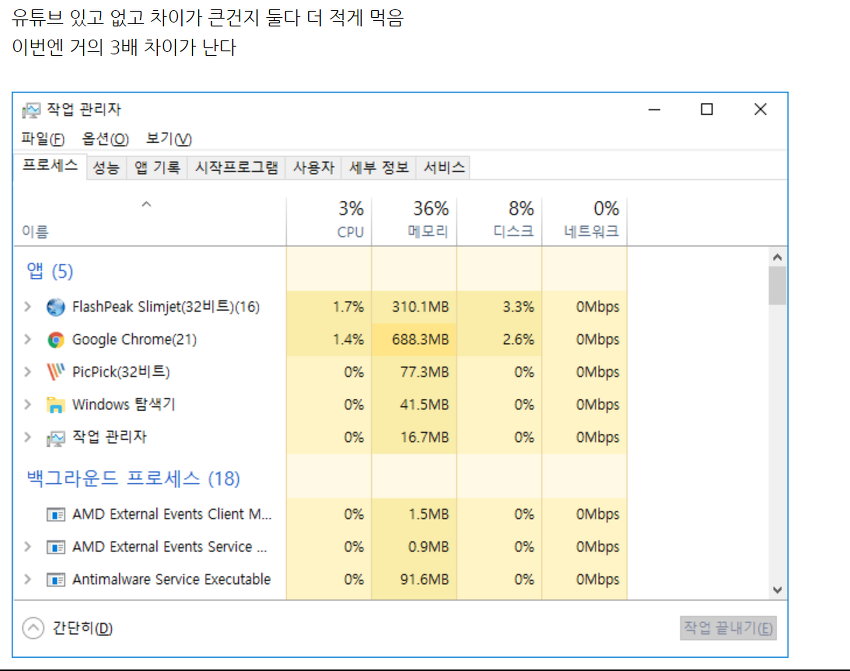
Task: Minimize the 작업 관리자 window
Action: (x=654, y=109)
